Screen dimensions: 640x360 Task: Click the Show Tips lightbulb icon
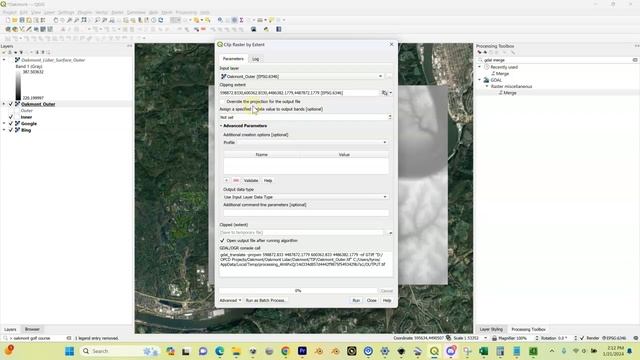click(271, 20)
